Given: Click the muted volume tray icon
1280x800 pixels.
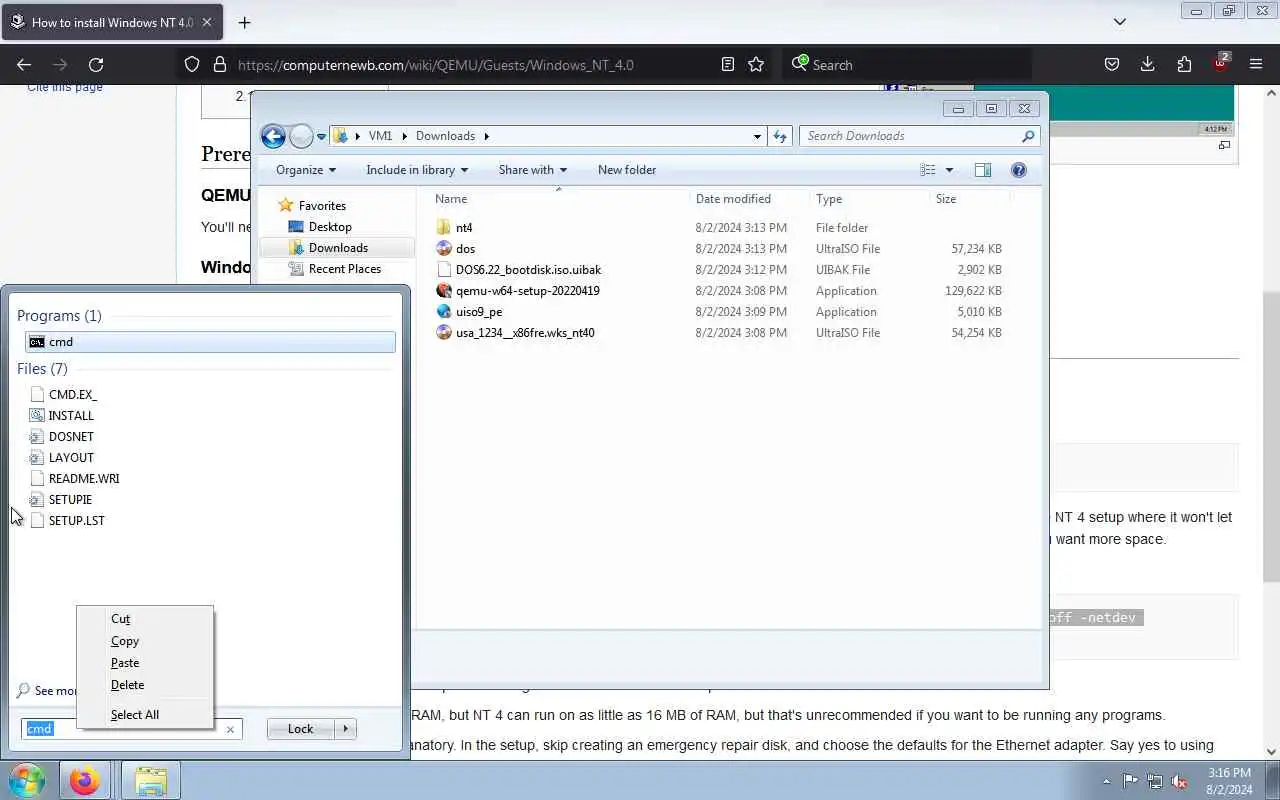Looking at the screenshot, I should click(x=1179, y=781).
